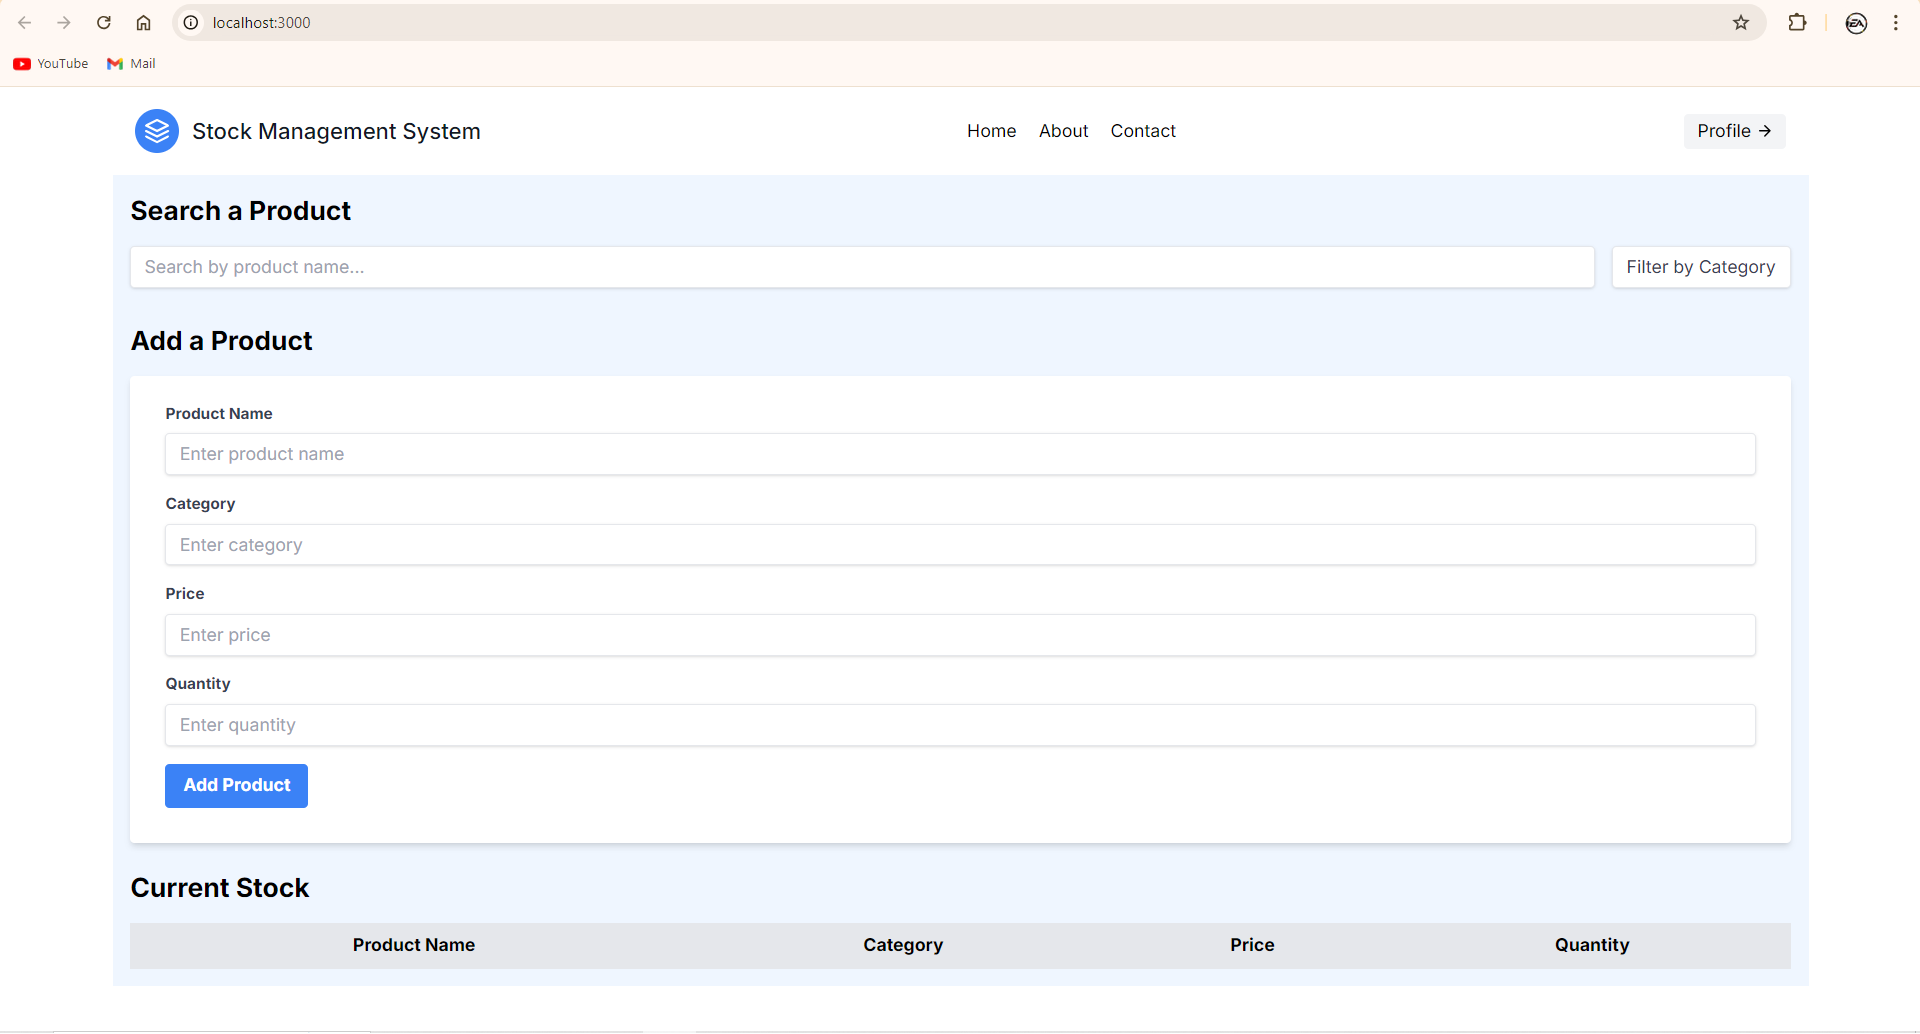Open the YouTube bookmark
Screen dimensions: 1920x1034
(51, 63)
